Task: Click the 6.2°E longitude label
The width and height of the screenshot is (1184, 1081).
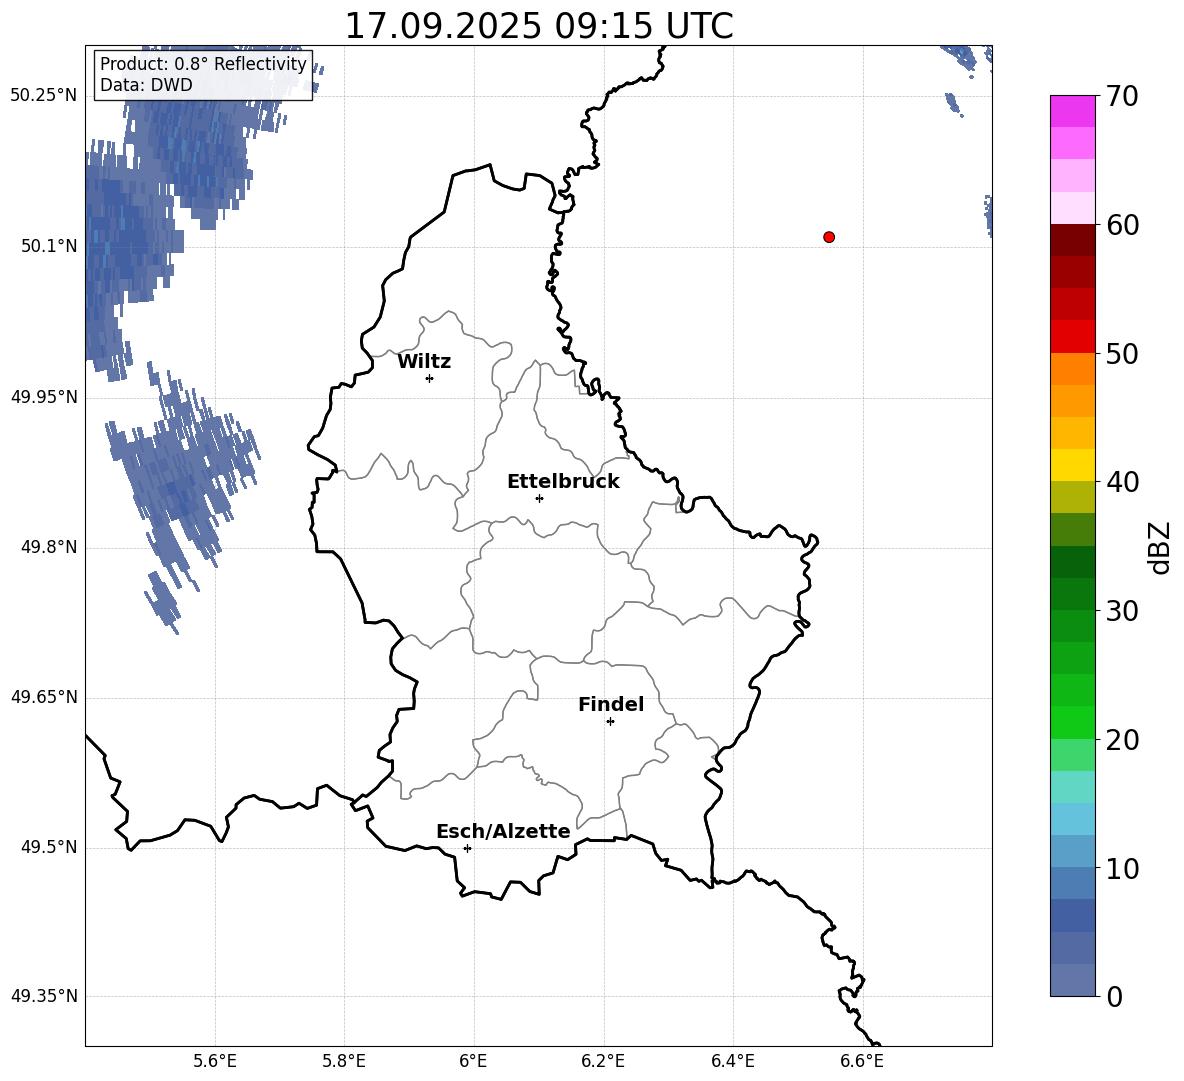Action: click(x=603, y=1061)
